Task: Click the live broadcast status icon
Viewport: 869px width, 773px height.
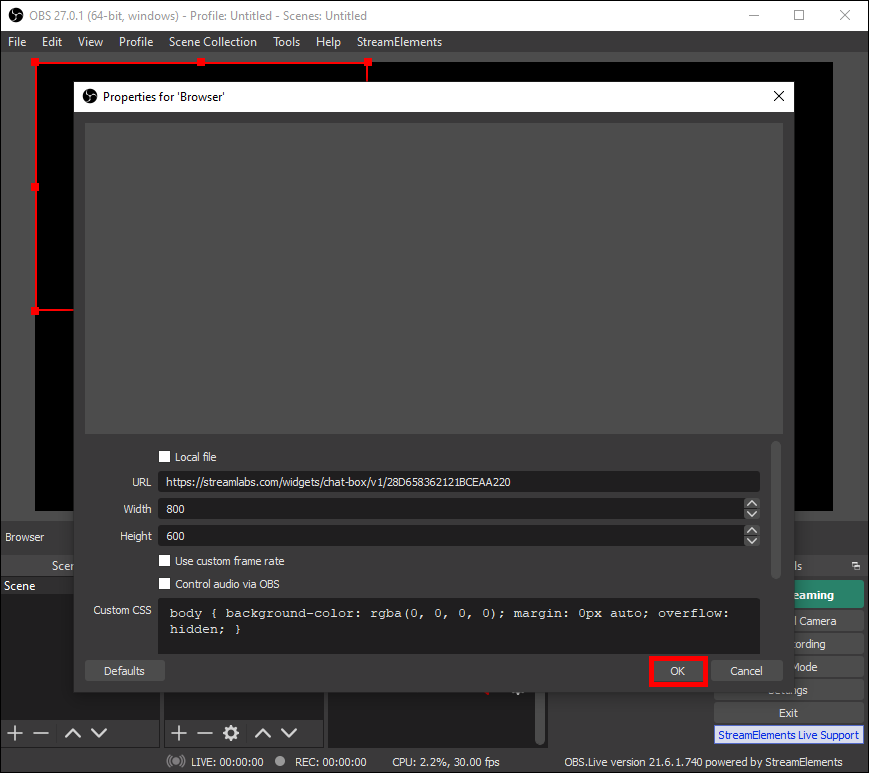Action: tap(176, 761)
